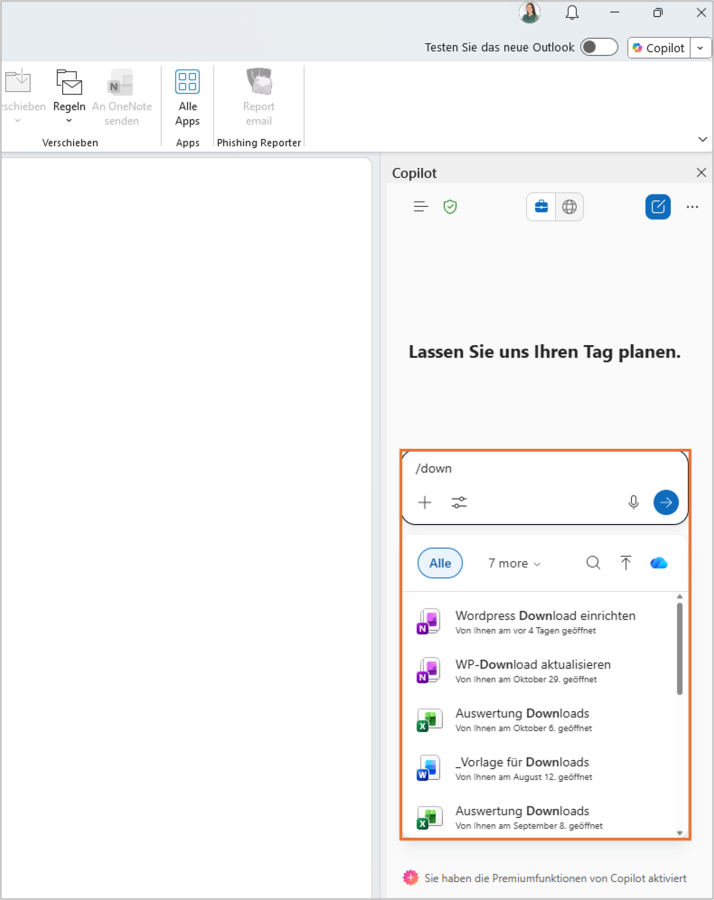Click the green shield protection icon
This screenshot has height=900, width=714.
pos(450,207)
